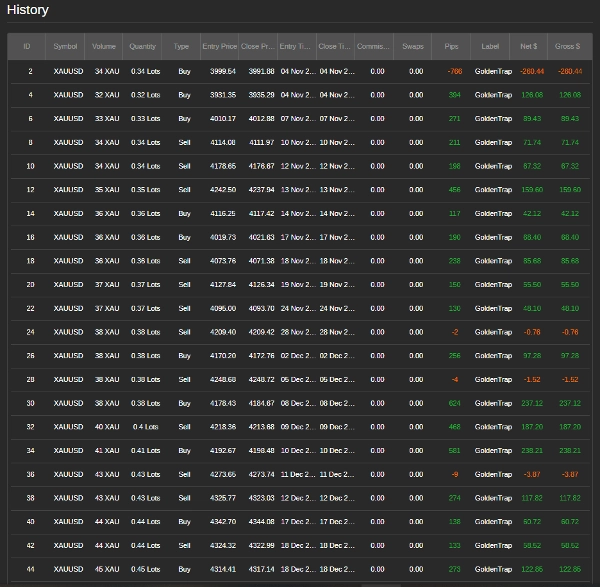Click the Quantity column header
600x587 pixels.
pos(143,46)
